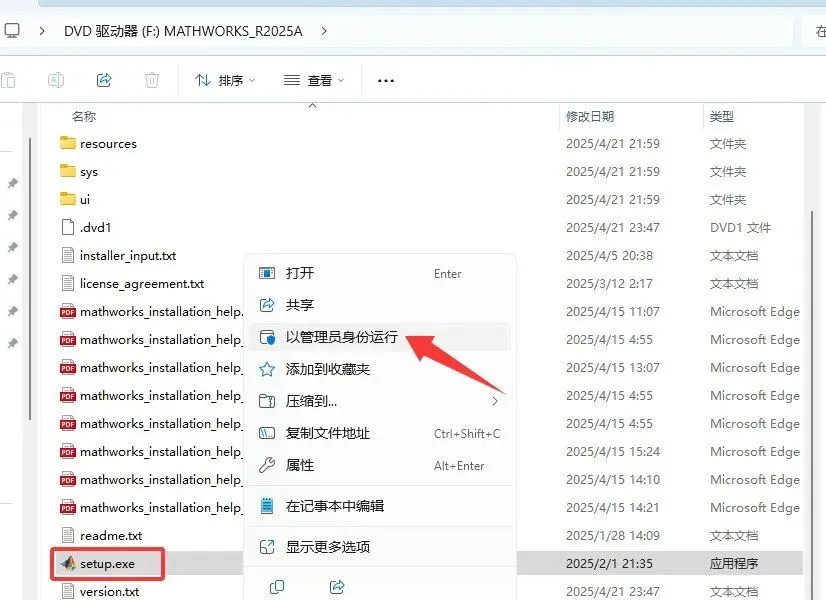Screen dimensions: 826x600
Task: Select the PDF dated 2025/4/15 15:24
Action: (x=152, y=451)
